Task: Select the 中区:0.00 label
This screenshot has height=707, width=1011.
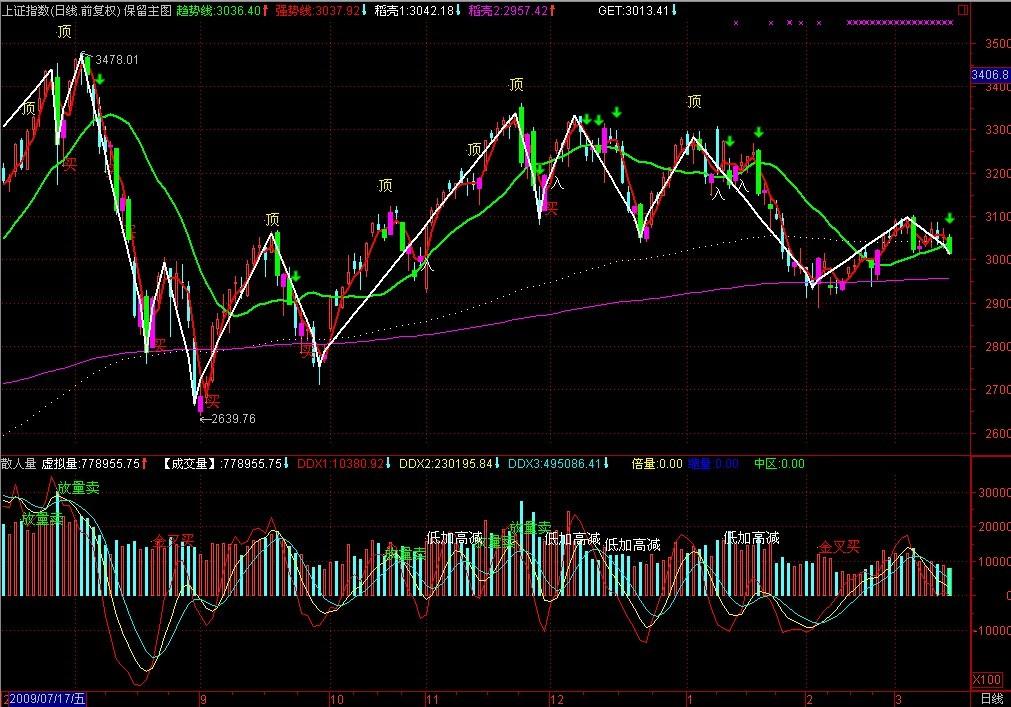Action: pyautogui.click(x=780, y=463)
